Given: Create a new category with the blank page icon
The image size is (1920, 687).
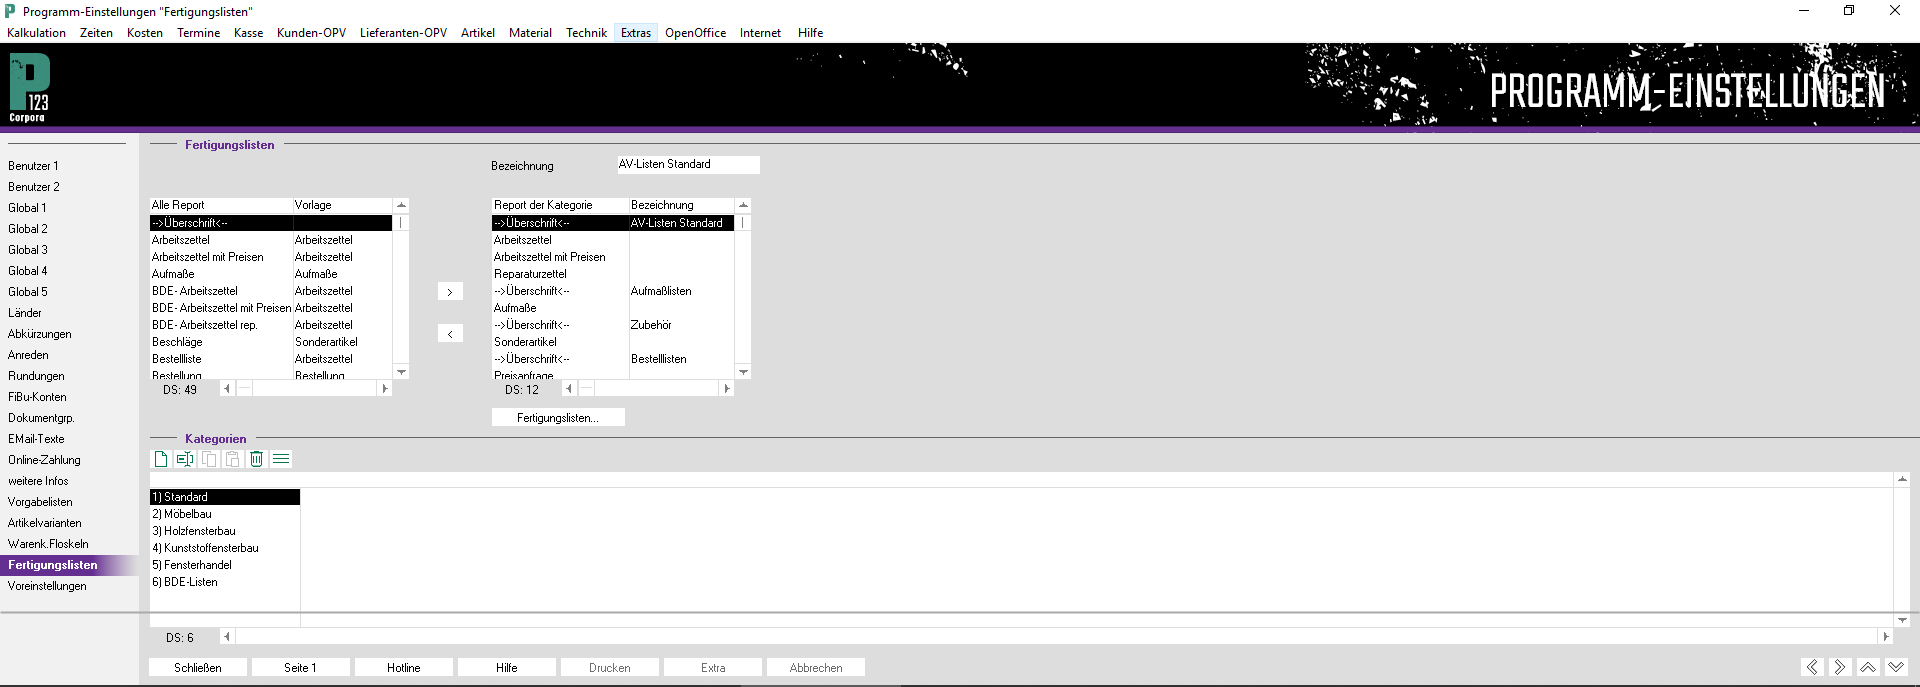Looking at the screenshot, I should 160,459.
